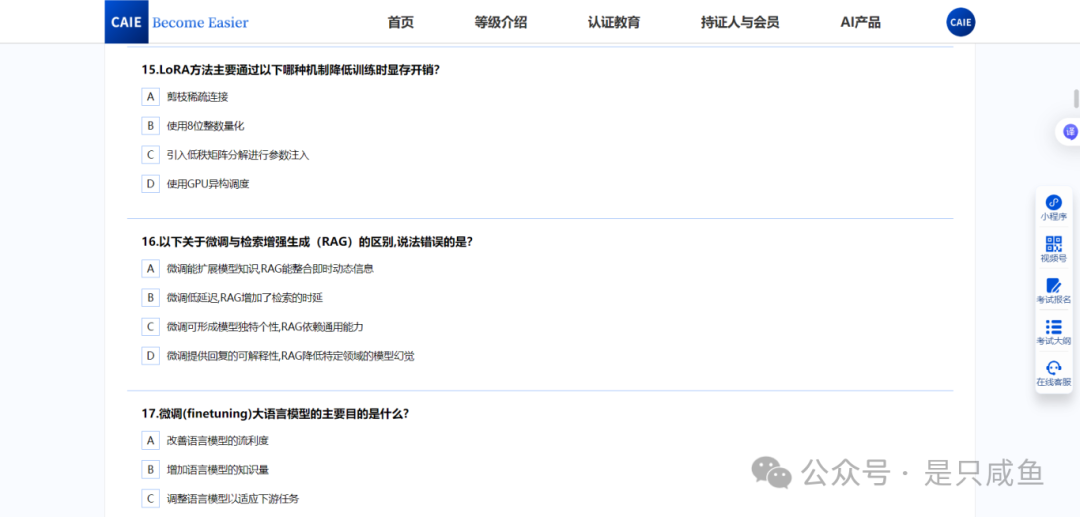Select option C for question 17

151,498
